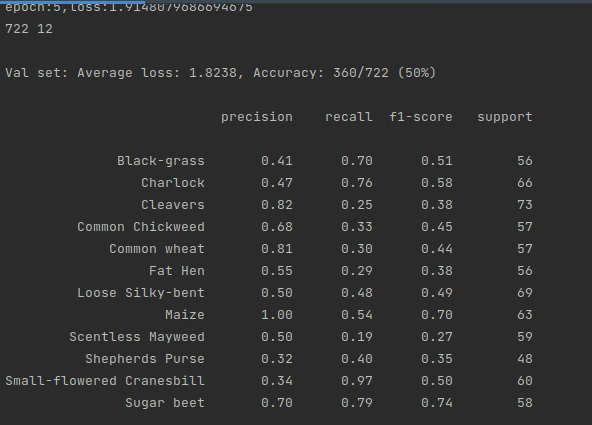Image resolution: width=592 pixels, height=425 pixels.
Task: Click Black-grass precision value 0.41
Action: 277,161
